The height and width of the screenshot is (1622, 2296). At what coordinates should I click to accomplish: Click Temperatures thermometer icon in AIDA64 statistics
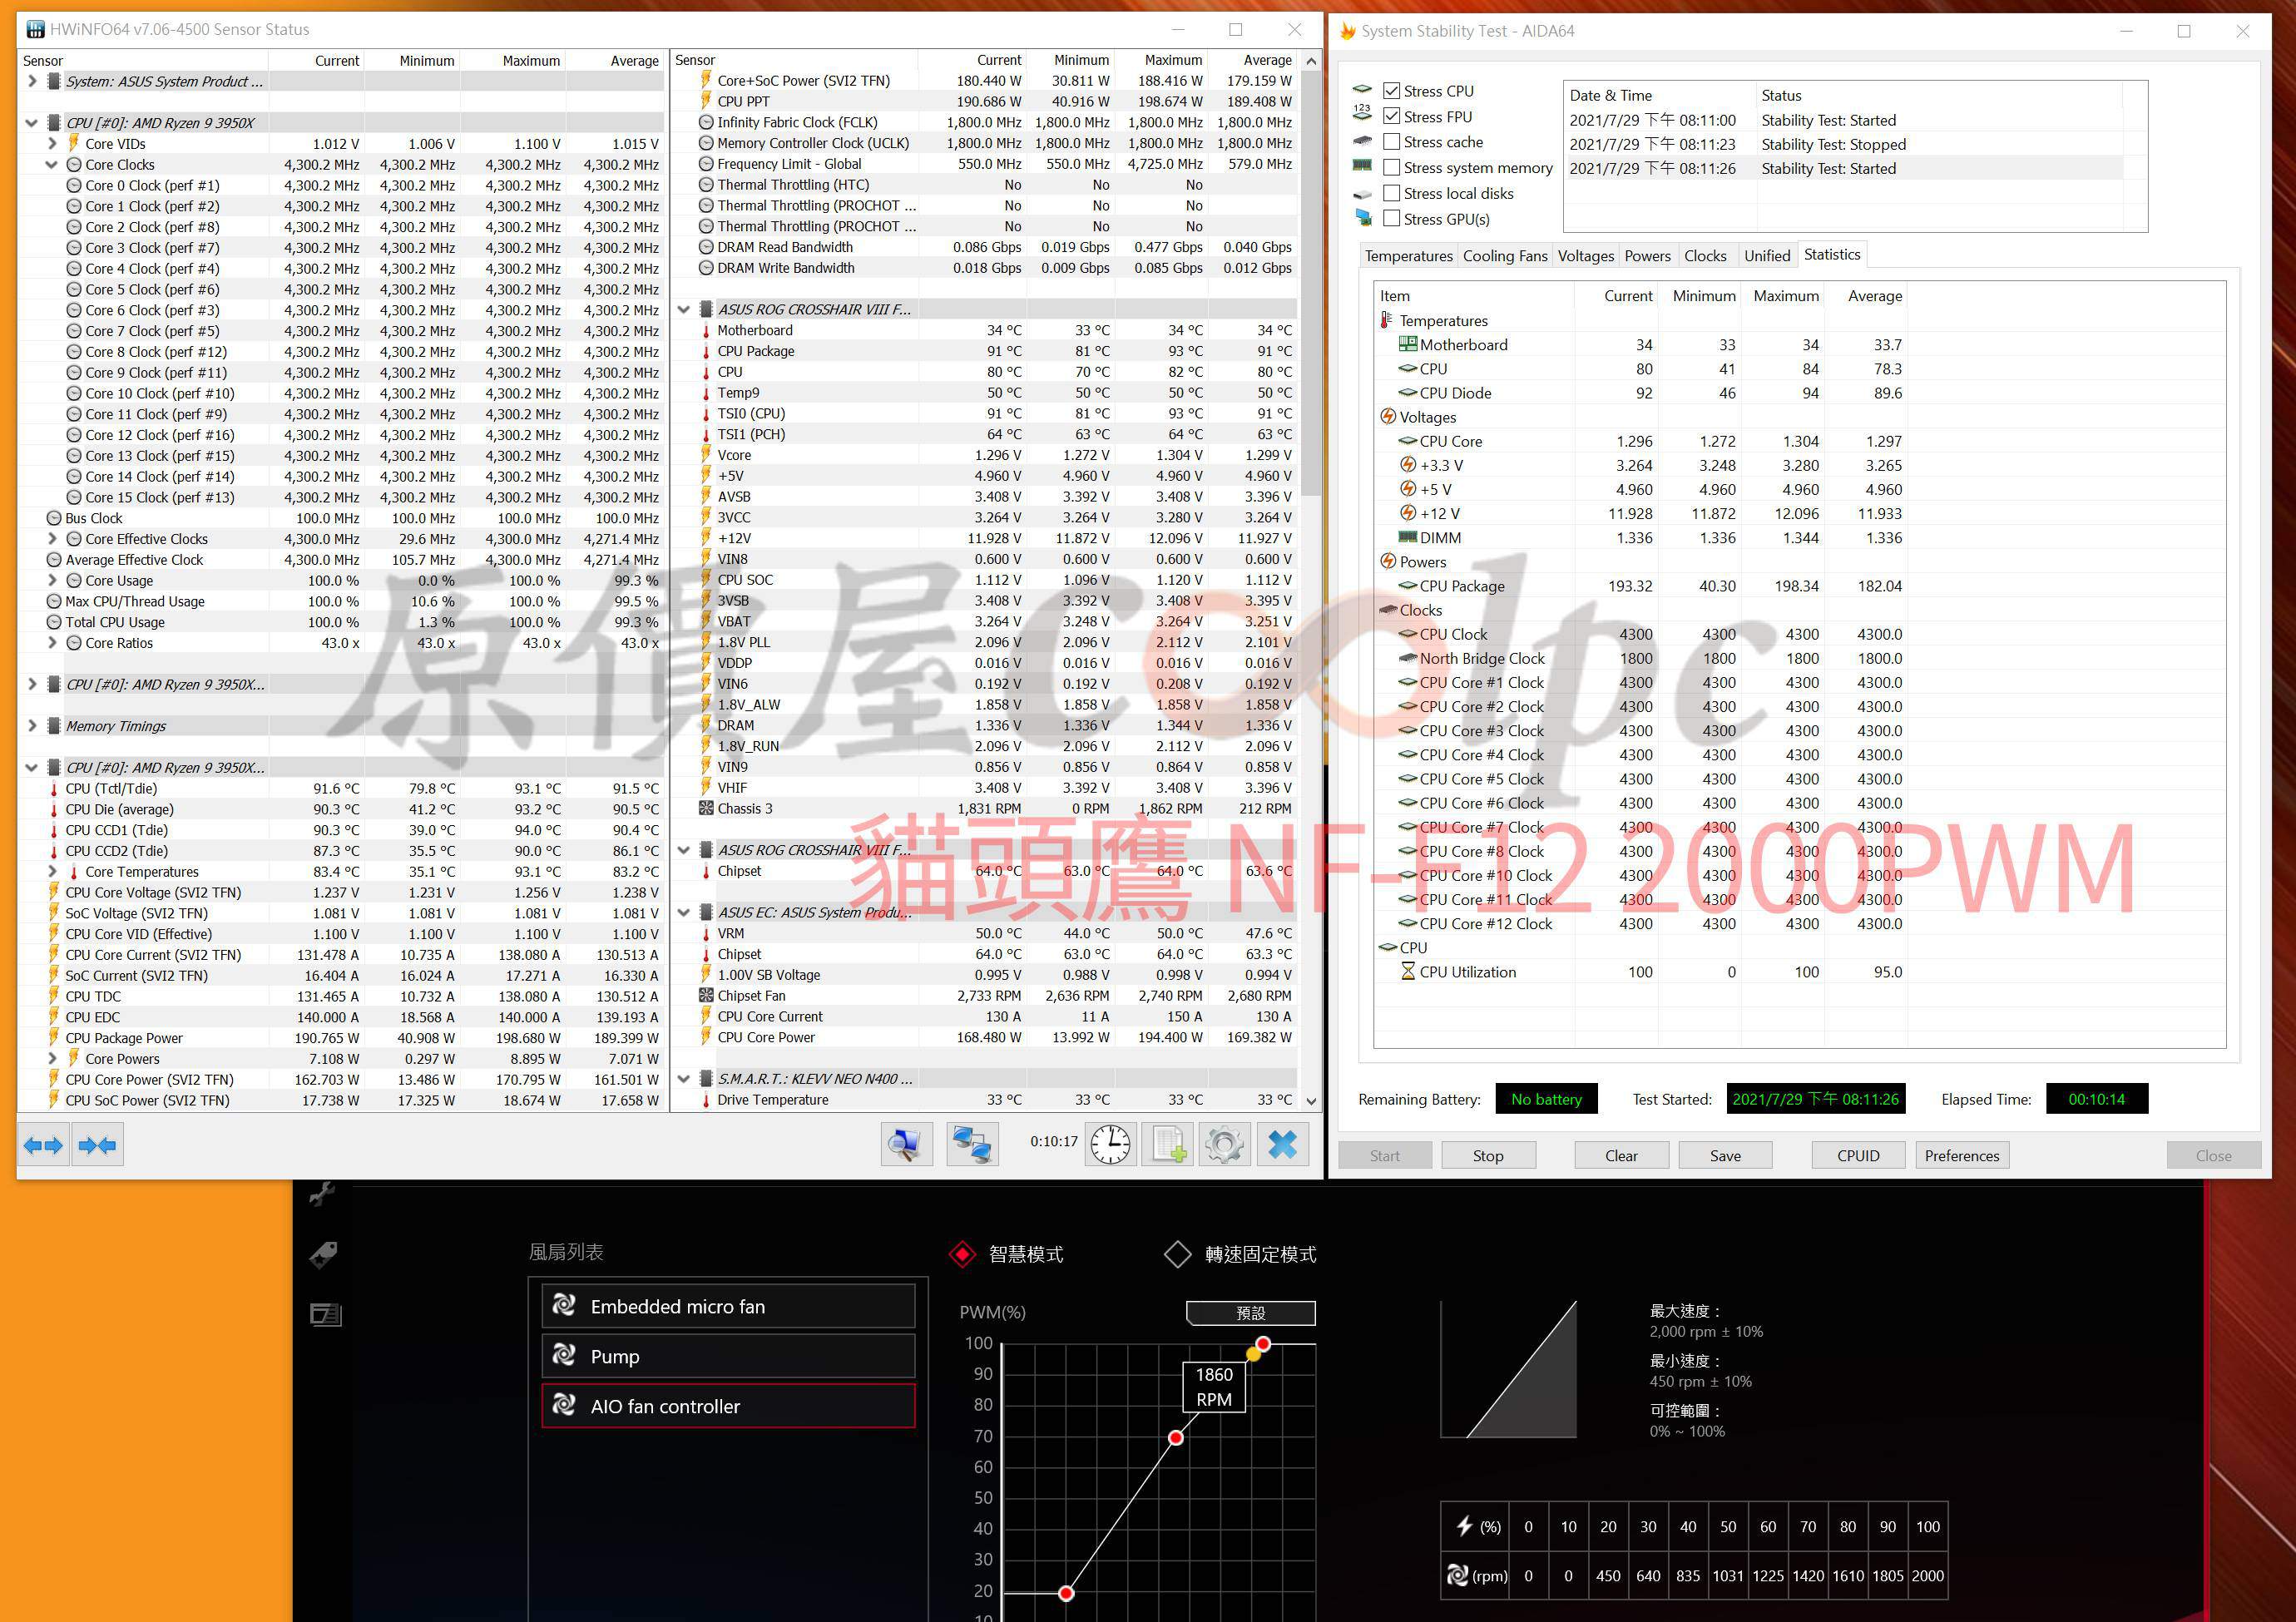click(1386, 320)
